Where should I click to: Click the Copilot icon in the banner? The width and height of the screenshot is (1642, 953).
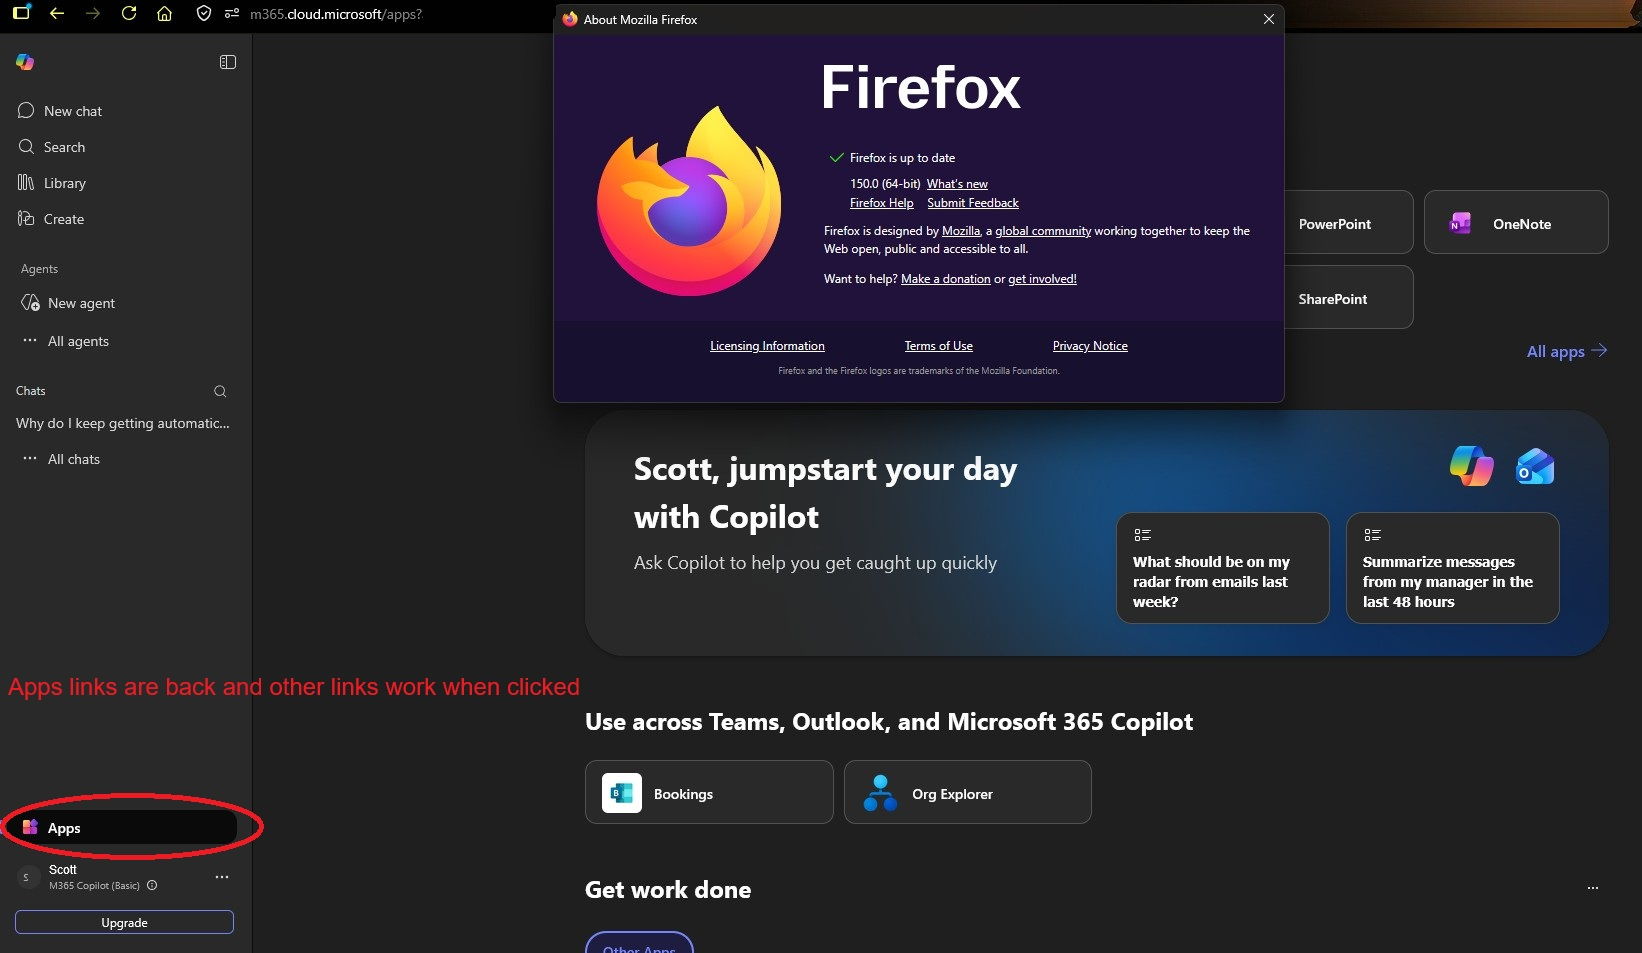pyautogui.click(x=1472, y=466)
